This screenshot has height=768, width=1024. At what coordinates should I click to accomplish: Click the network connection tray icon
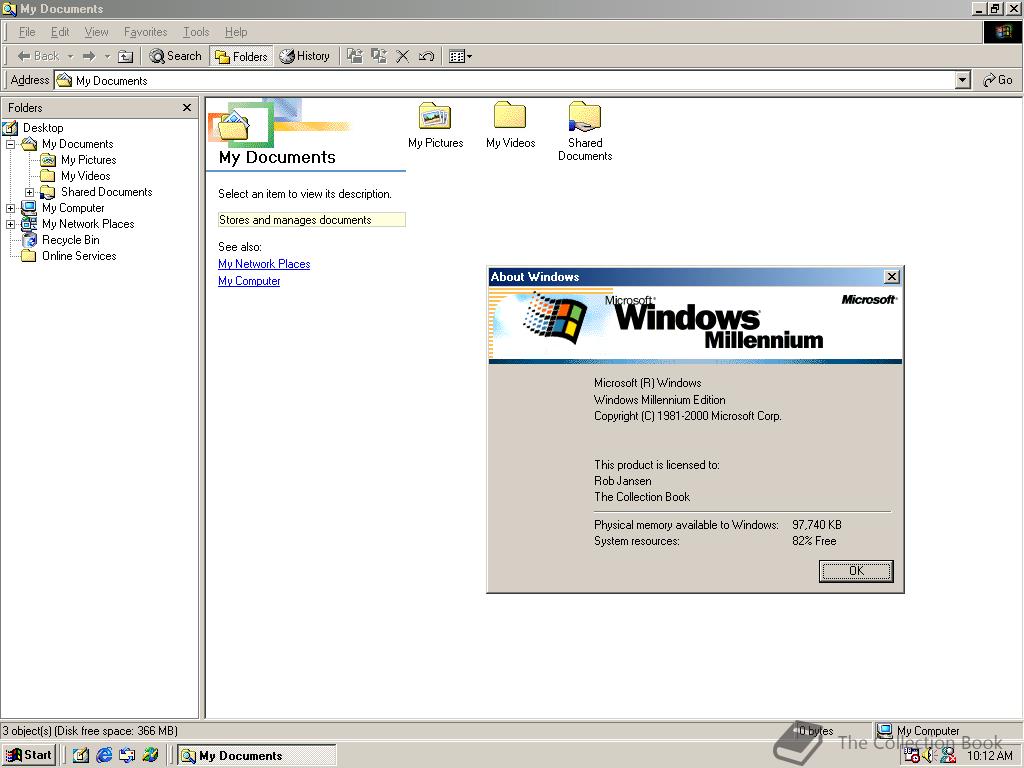[948, 756]
